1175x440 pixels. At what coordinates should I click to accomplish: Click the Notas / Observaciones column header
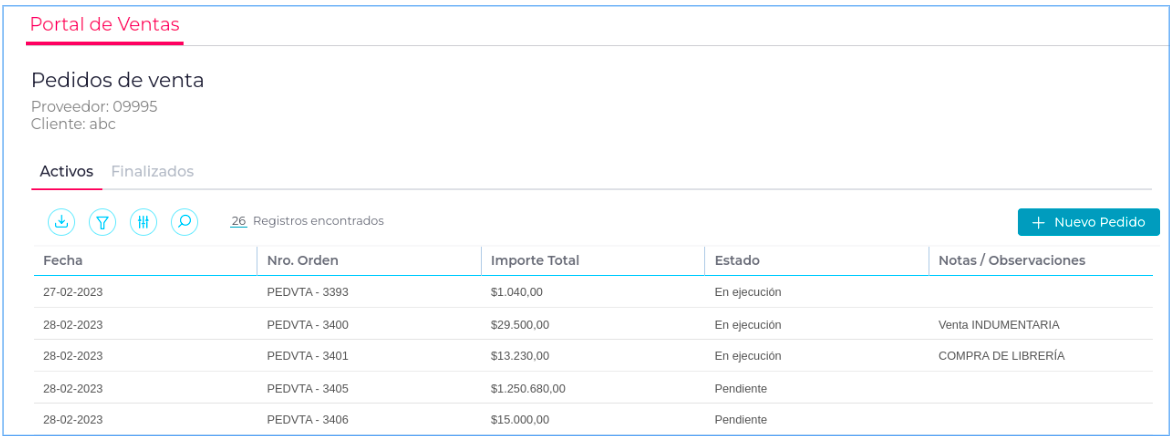1012,261
